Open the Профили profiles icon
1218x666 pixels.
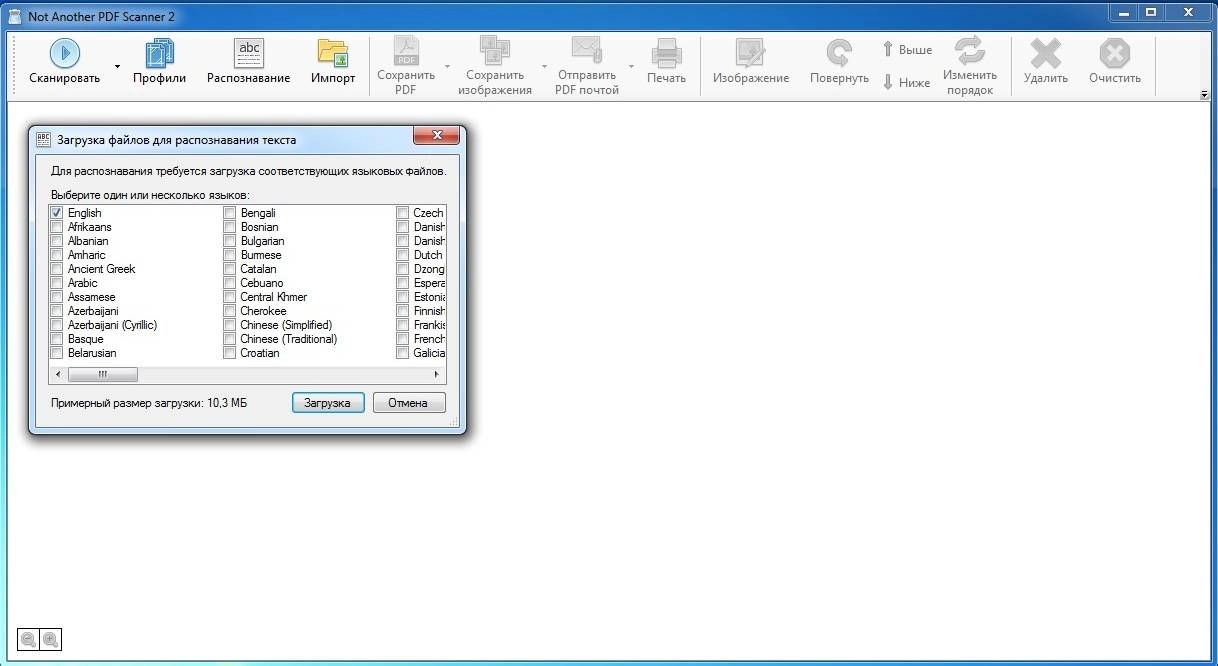point(160,53)
